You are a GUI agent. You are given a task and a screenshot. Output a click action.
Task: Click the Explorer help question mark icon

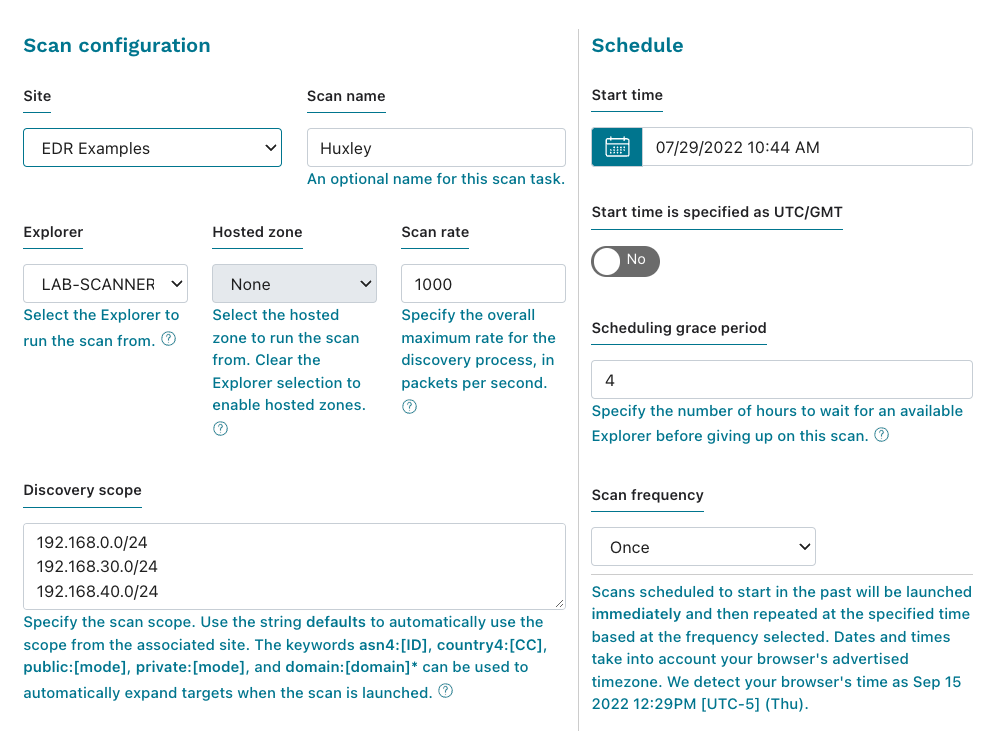(x=168, y=339)
